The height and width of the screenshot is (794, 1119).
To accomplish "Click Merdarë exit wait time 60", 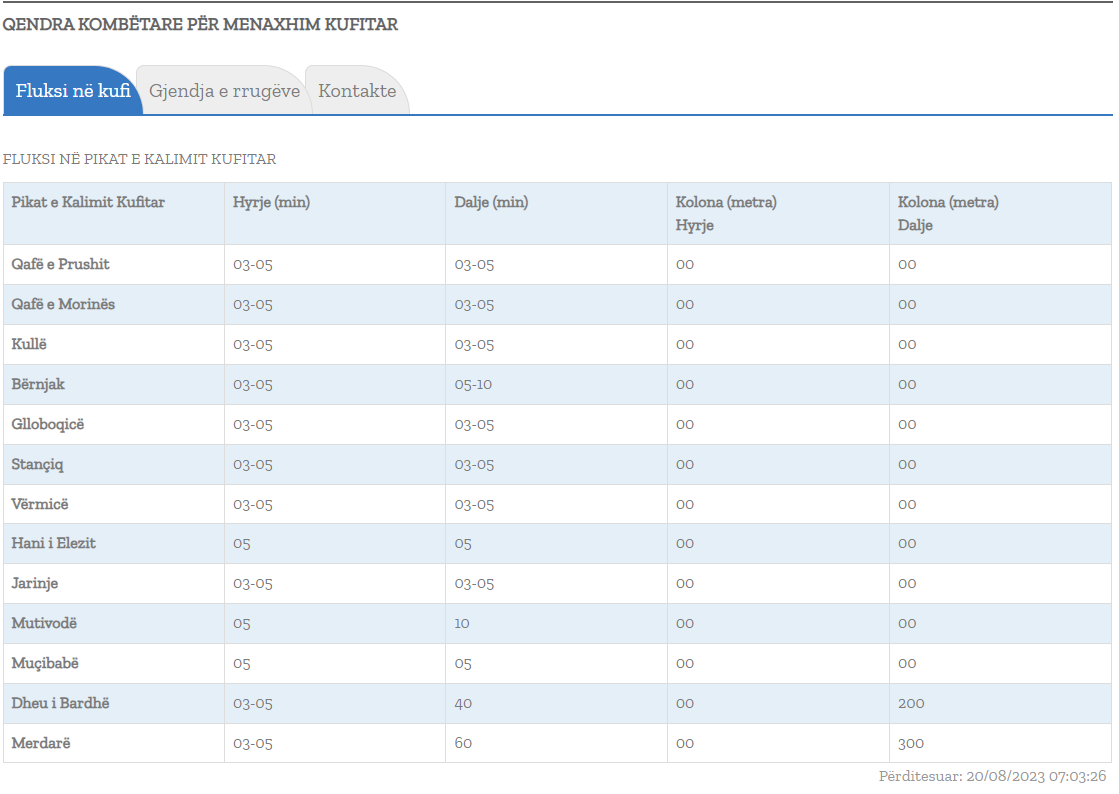I will 463,744.
